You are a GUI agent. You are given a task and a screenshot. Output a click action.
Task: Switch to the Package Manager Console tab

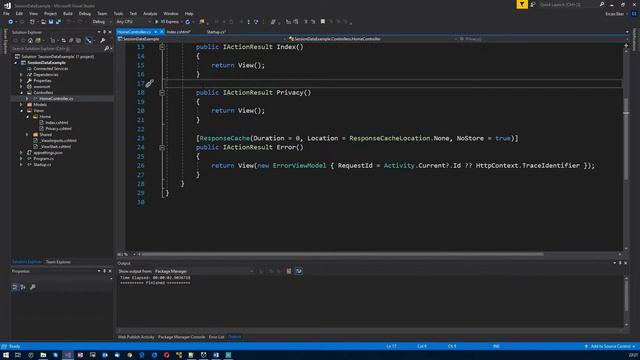click(181, 337)
